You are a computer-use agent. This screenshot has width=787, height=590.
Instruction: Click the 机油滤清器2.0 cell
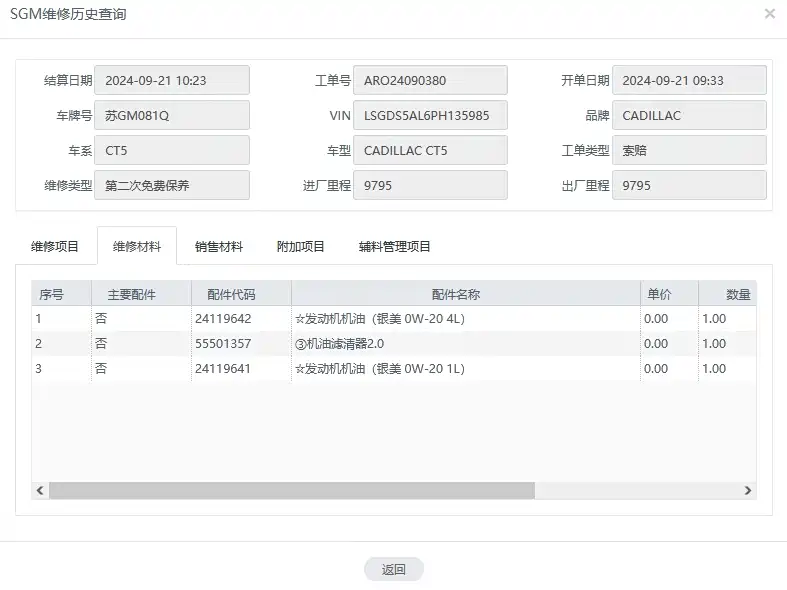click(x=466, y=344)
